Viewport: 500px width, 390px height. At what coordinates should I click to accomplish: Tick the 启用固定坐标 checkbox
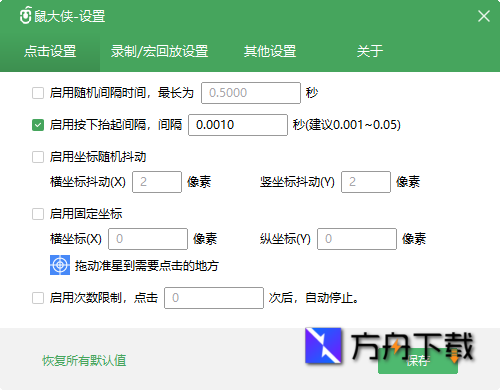pos(38,214)
